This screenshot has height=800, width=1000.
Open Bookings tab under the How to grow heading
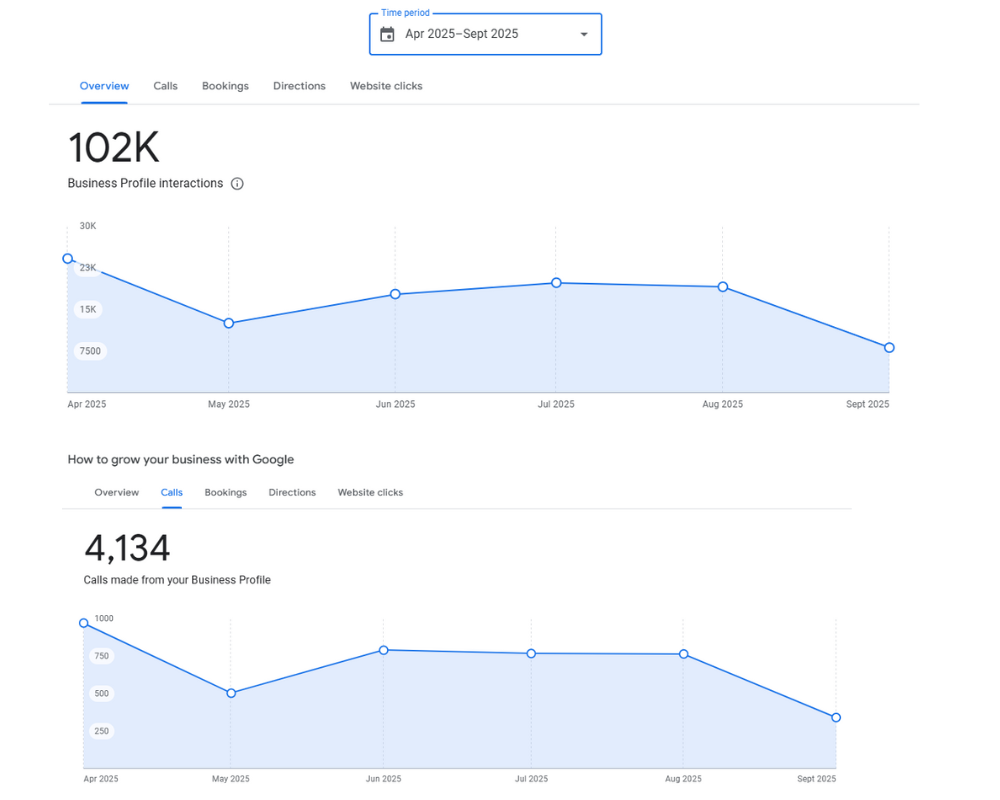tap(226, 493)
